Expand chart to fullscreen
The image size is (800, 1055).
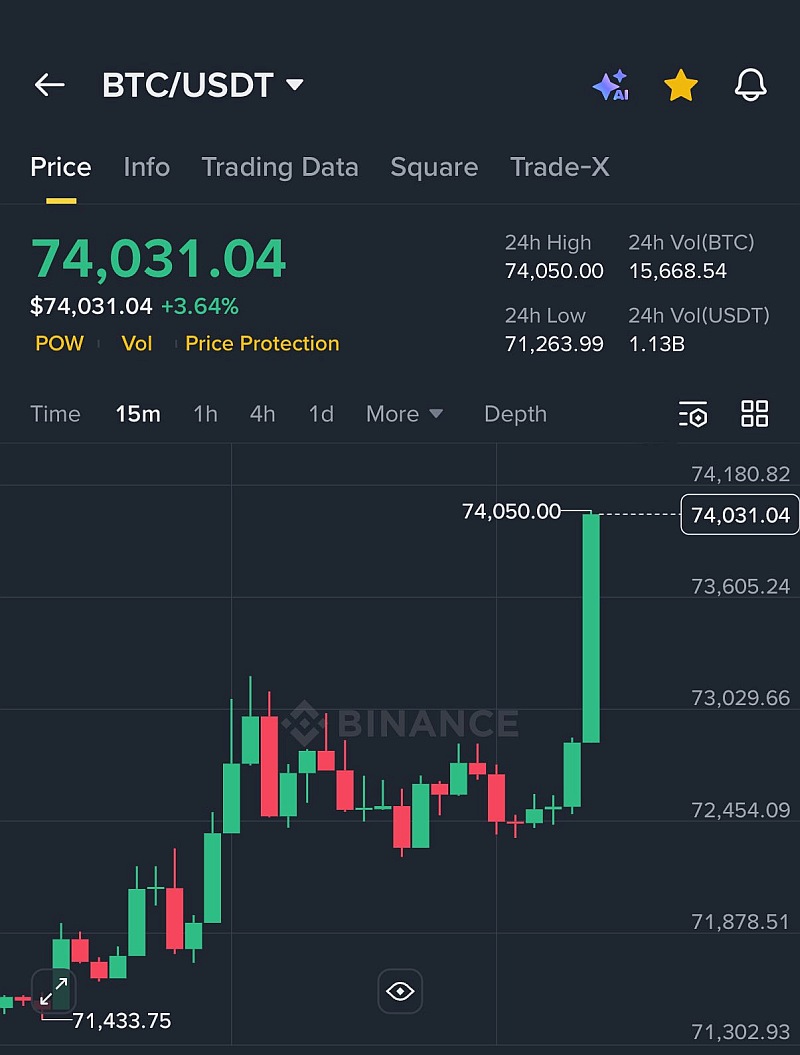click(53, 991)
